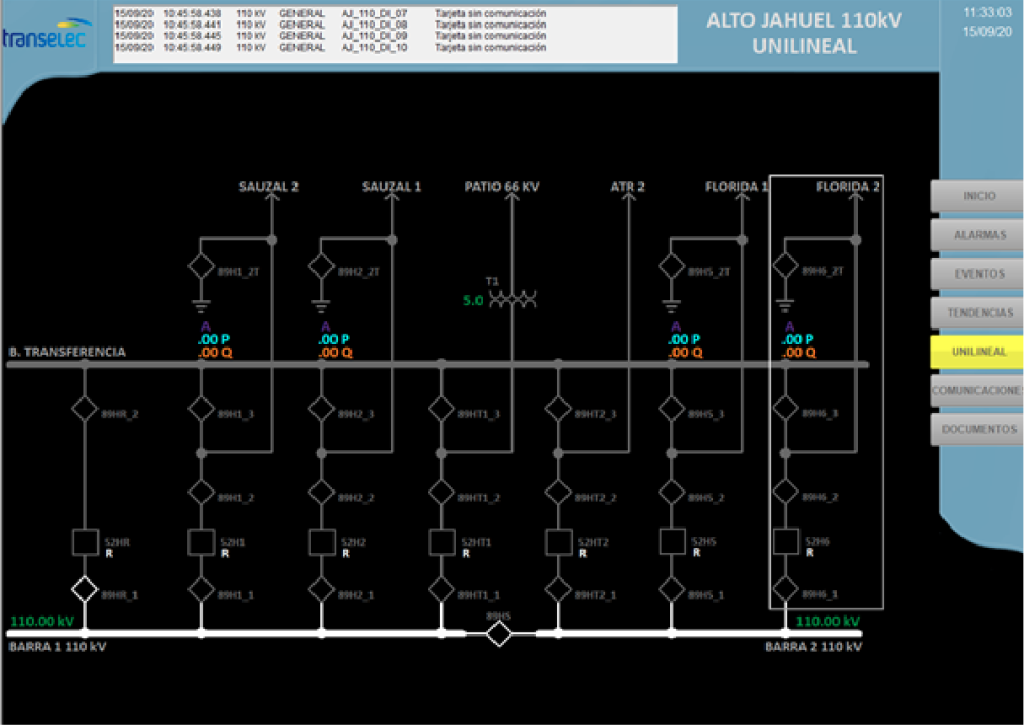Open circuit breaker 52H5 symbol
The image size is (1024, 725).
click(673, 541)
